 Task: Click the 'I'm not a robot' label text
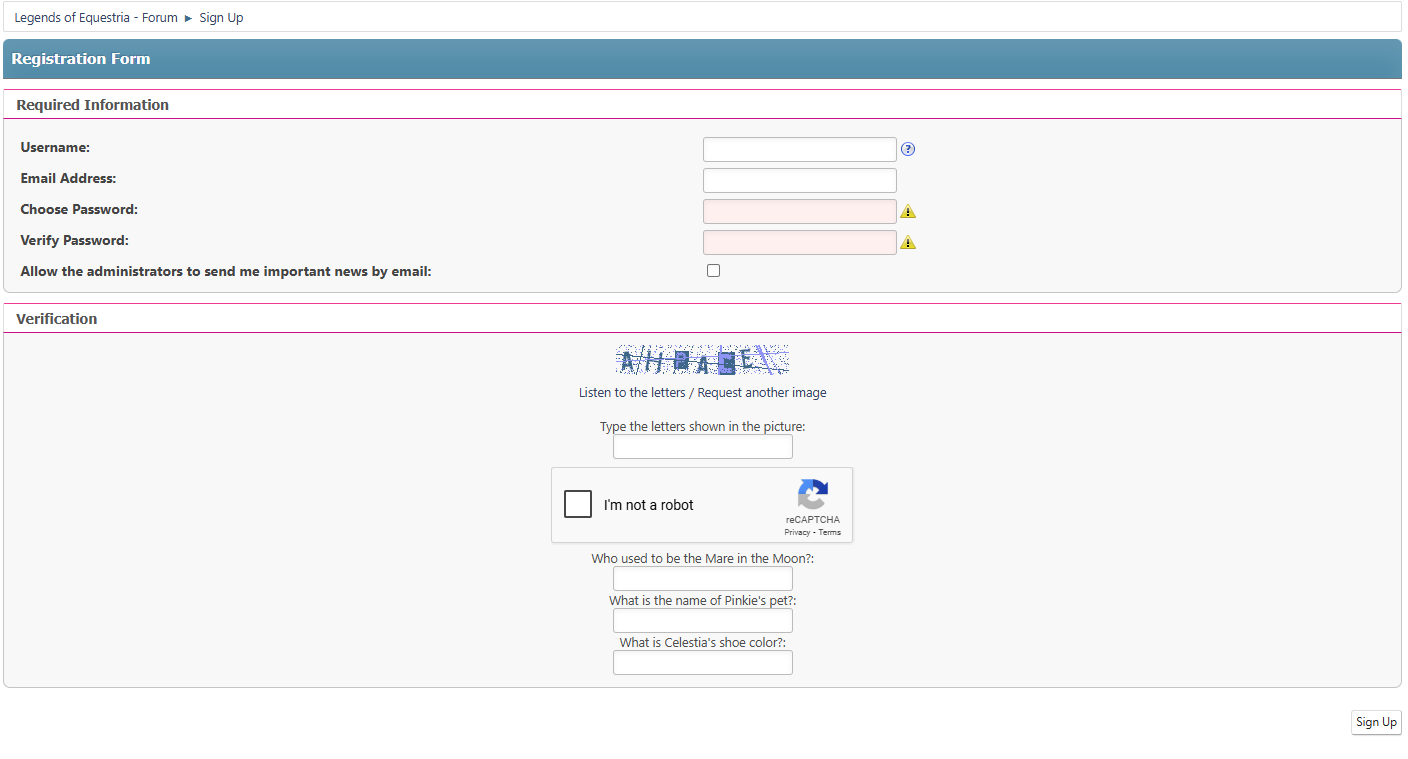649,505
